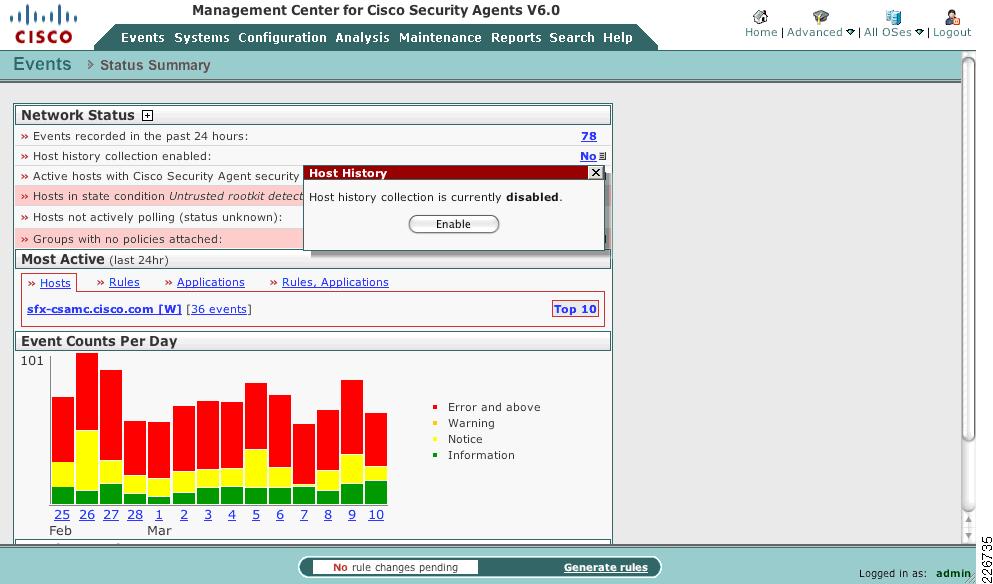Click the vertical page scrollbar thumb

[x=969, y=247]
